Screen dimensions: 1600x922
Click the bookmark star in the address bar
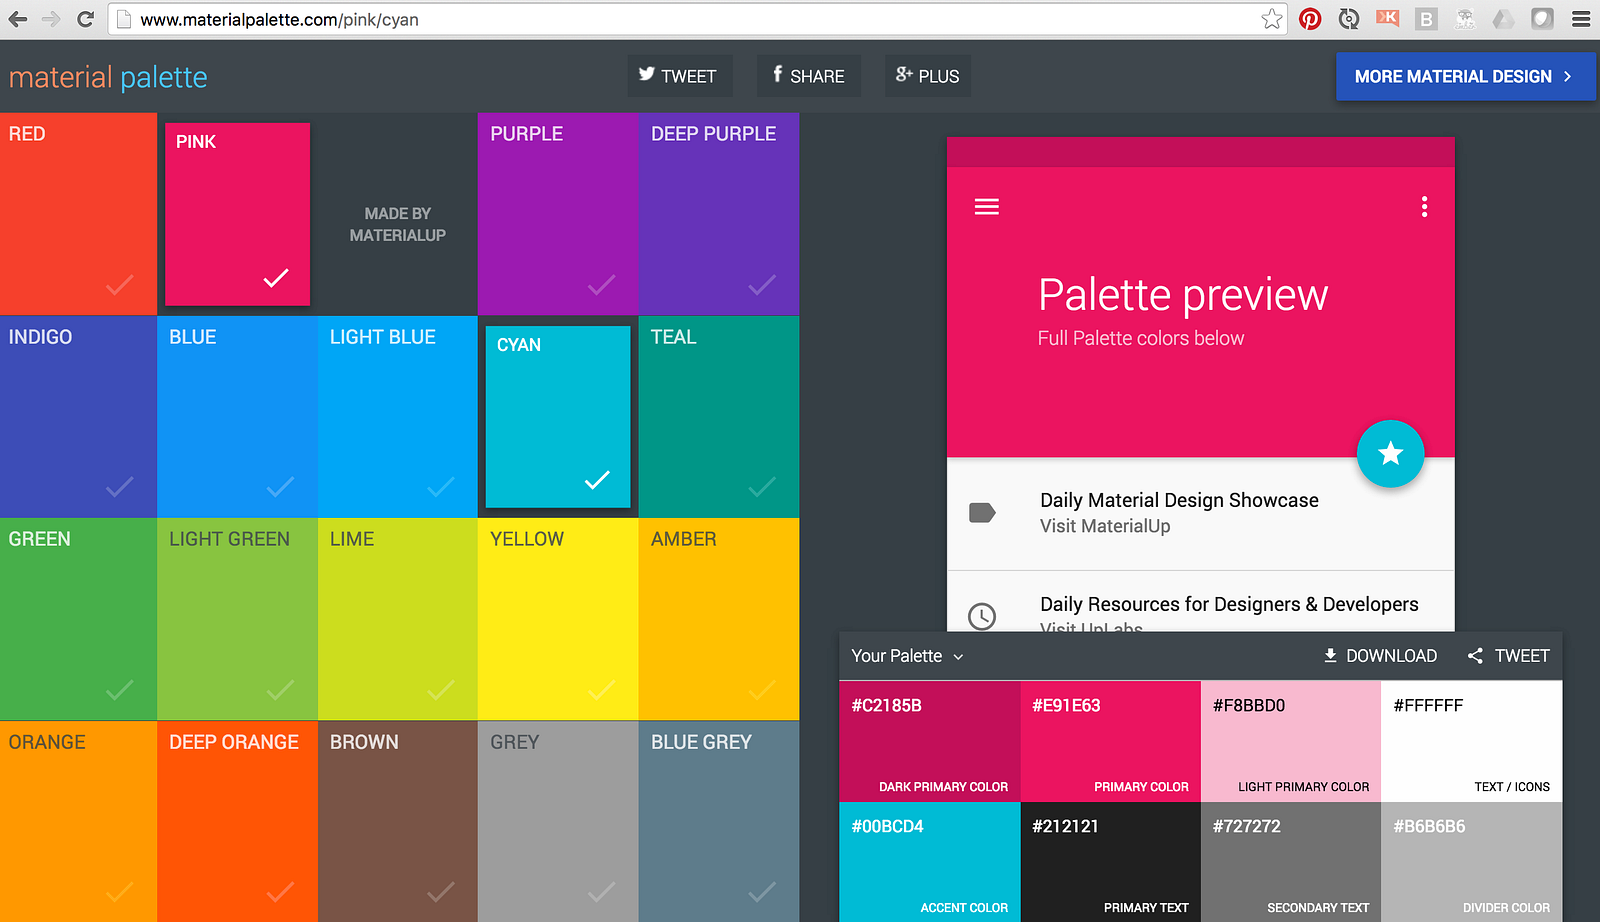1272,19
